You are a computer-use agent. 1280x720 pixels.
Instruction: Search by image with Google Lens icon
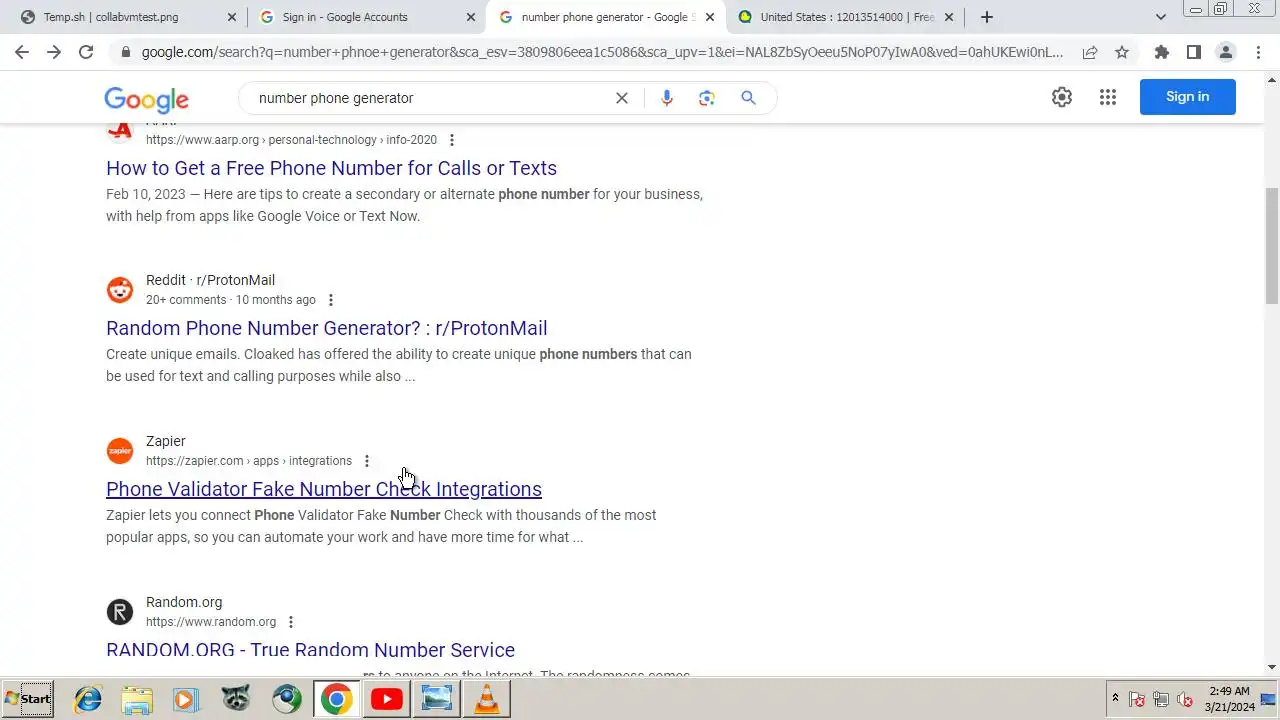coord(707,98)
